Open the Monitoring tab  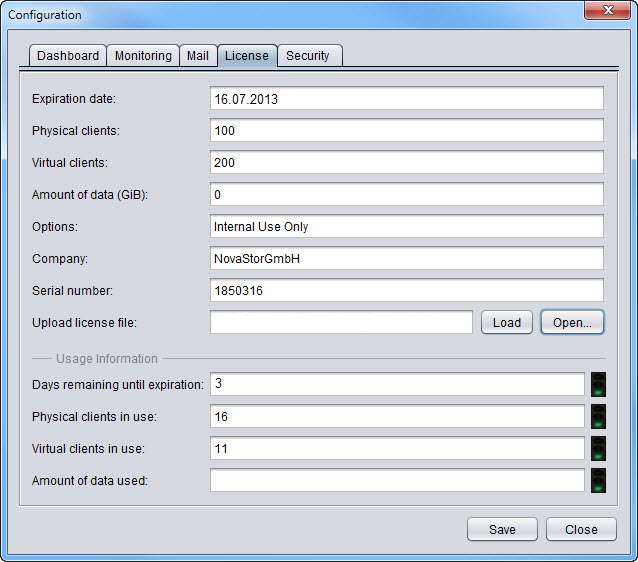143,55
